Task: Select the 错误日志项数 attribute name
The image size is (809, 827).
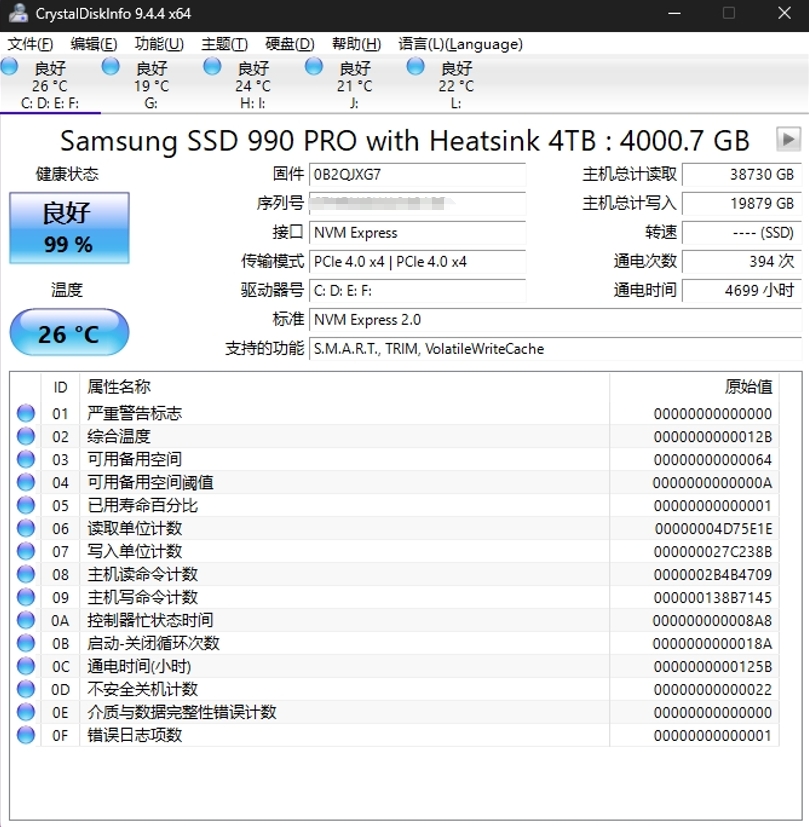Action: (x=134, y=735)
